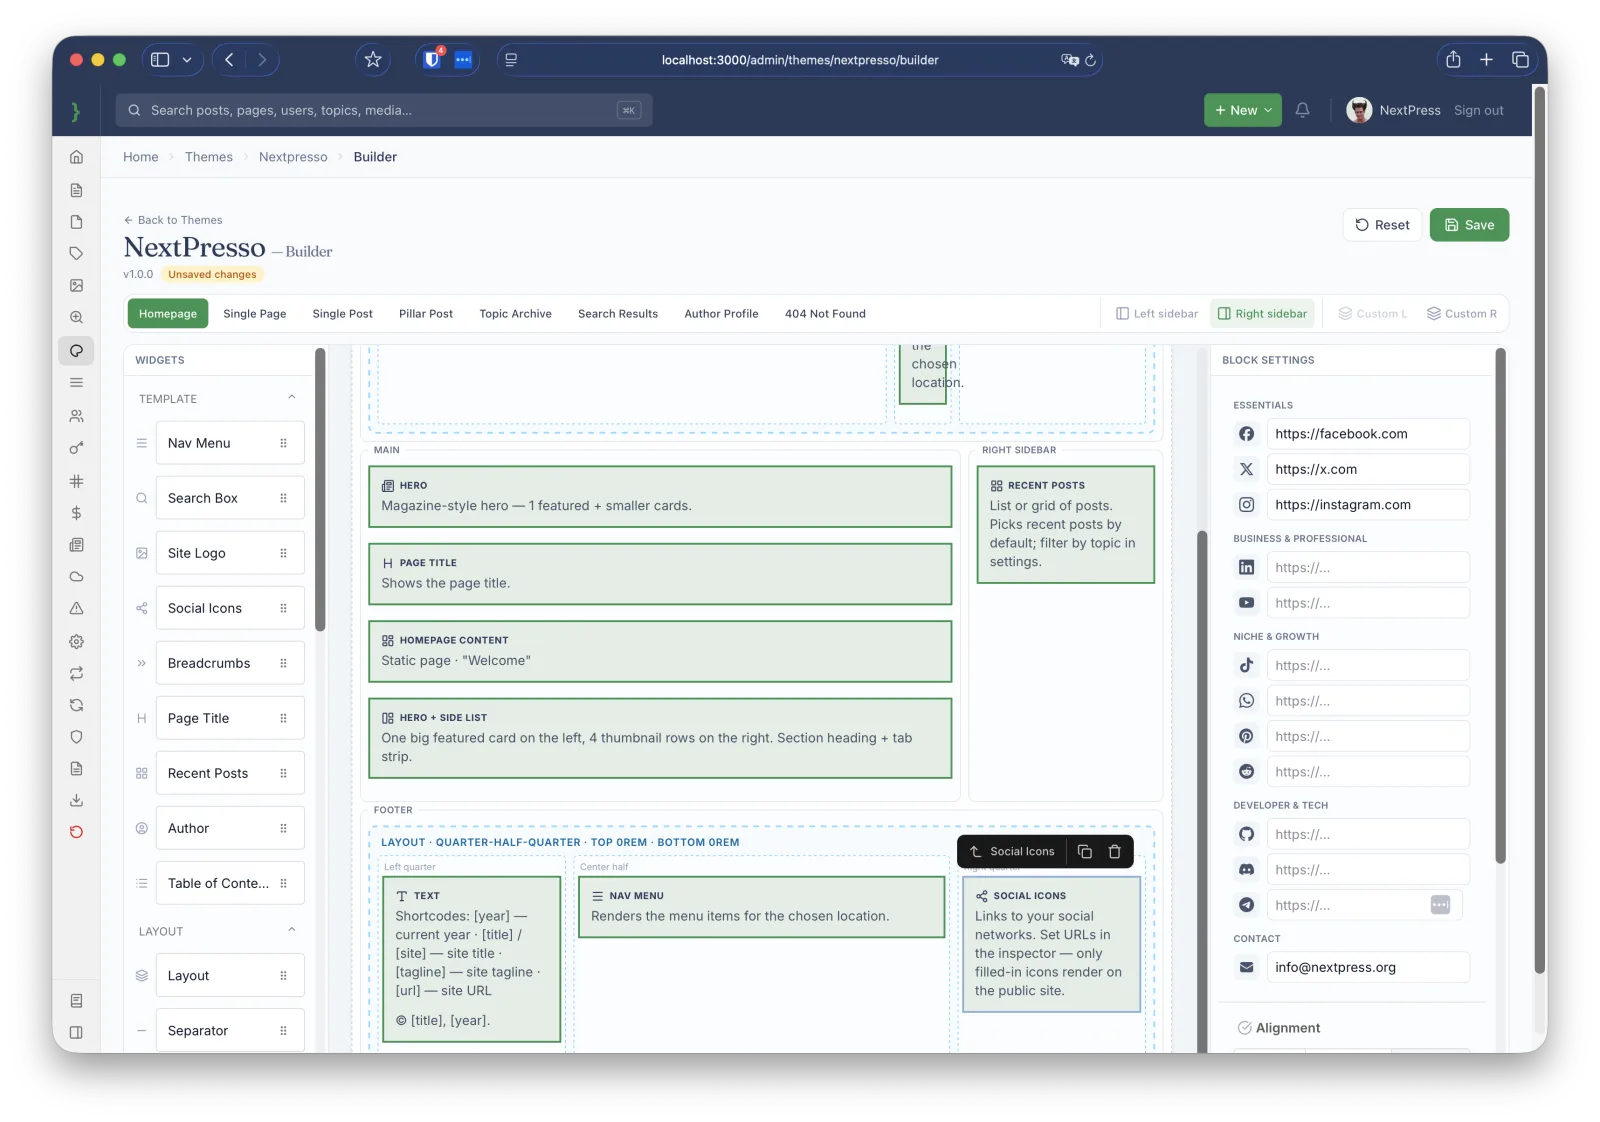Screen dimensions: 1600x1122
Task: Open the key icon in the admin sidebar
Action: point(76,448)
